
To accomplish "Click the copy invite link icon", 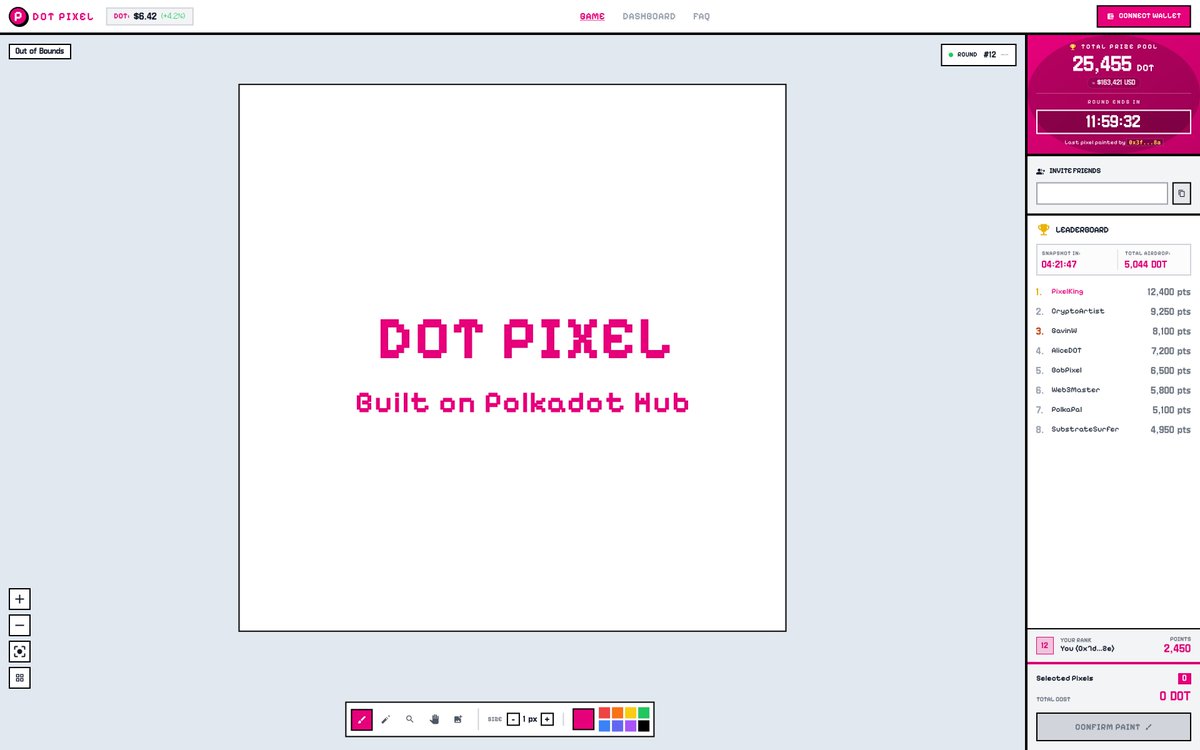I will click(x=1181, y=192).
